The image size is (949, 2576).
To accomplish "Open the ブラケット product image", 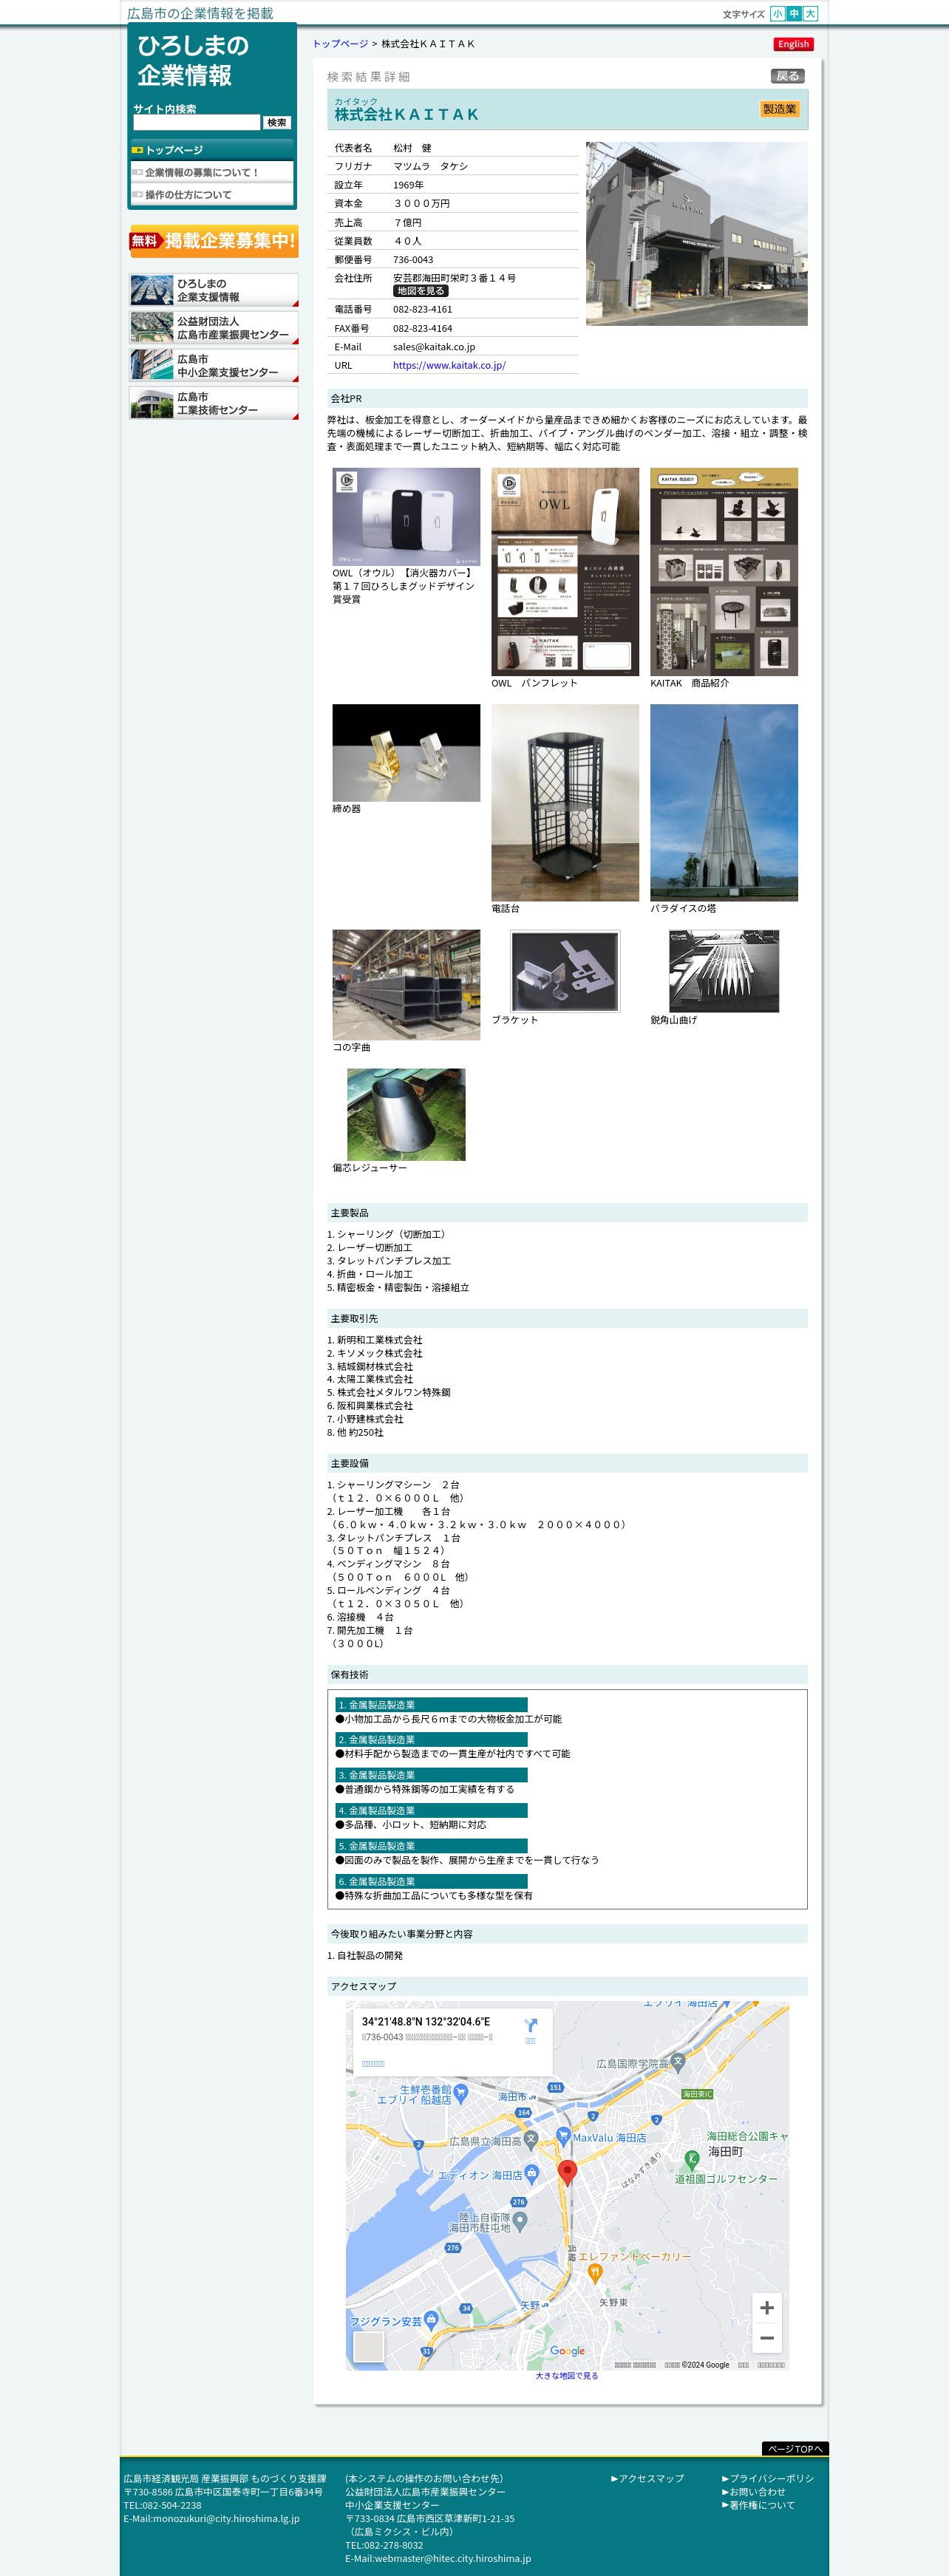I will [565, 971].
